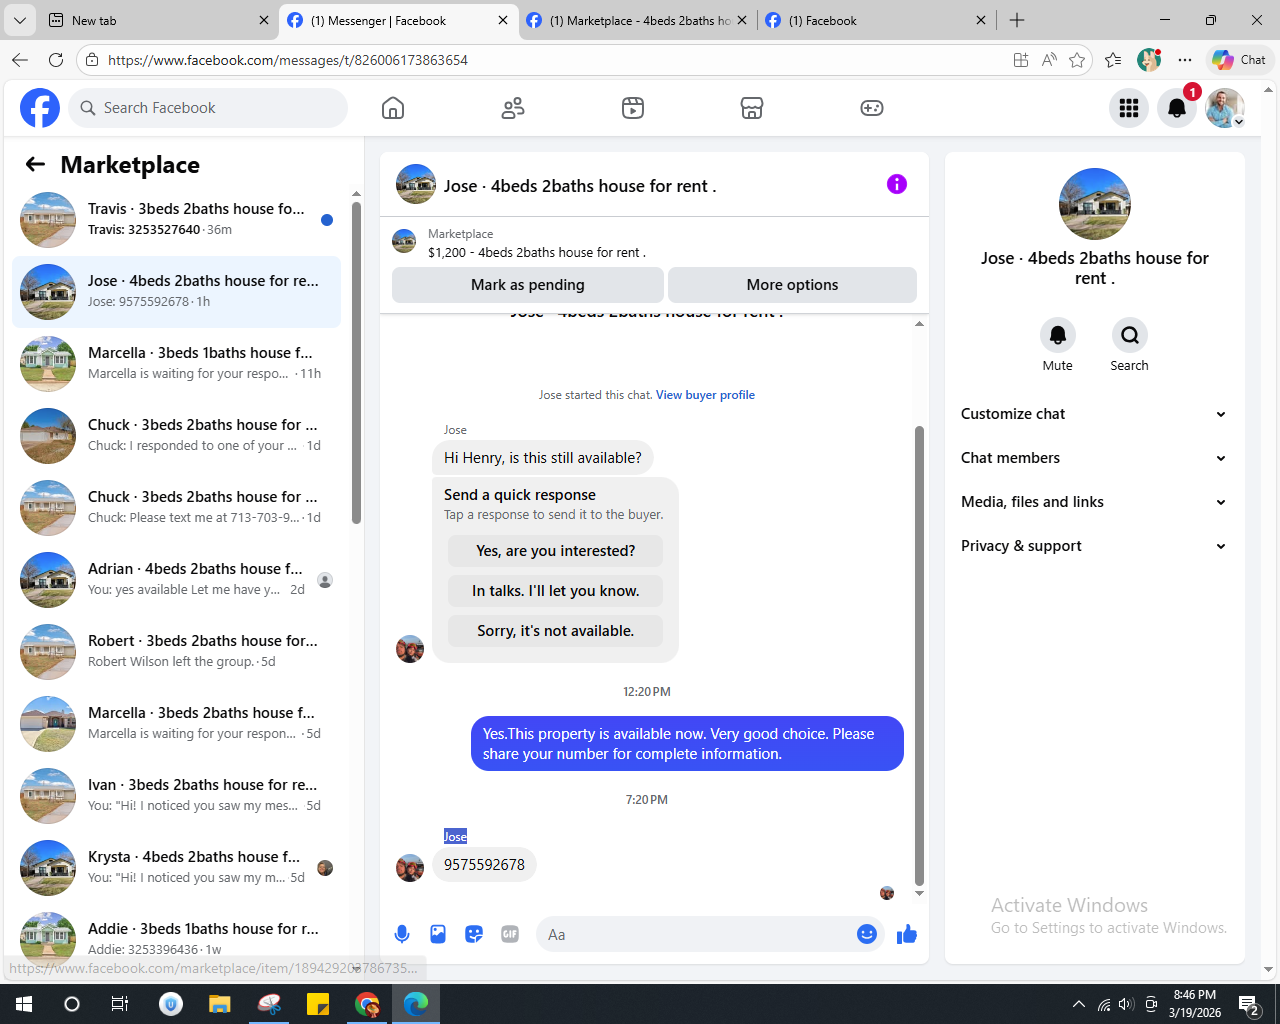The width and height of the screenshot is (1280, 1024).
Task: Open Chuck conversation with Please text me
Action: pos(177,508)
